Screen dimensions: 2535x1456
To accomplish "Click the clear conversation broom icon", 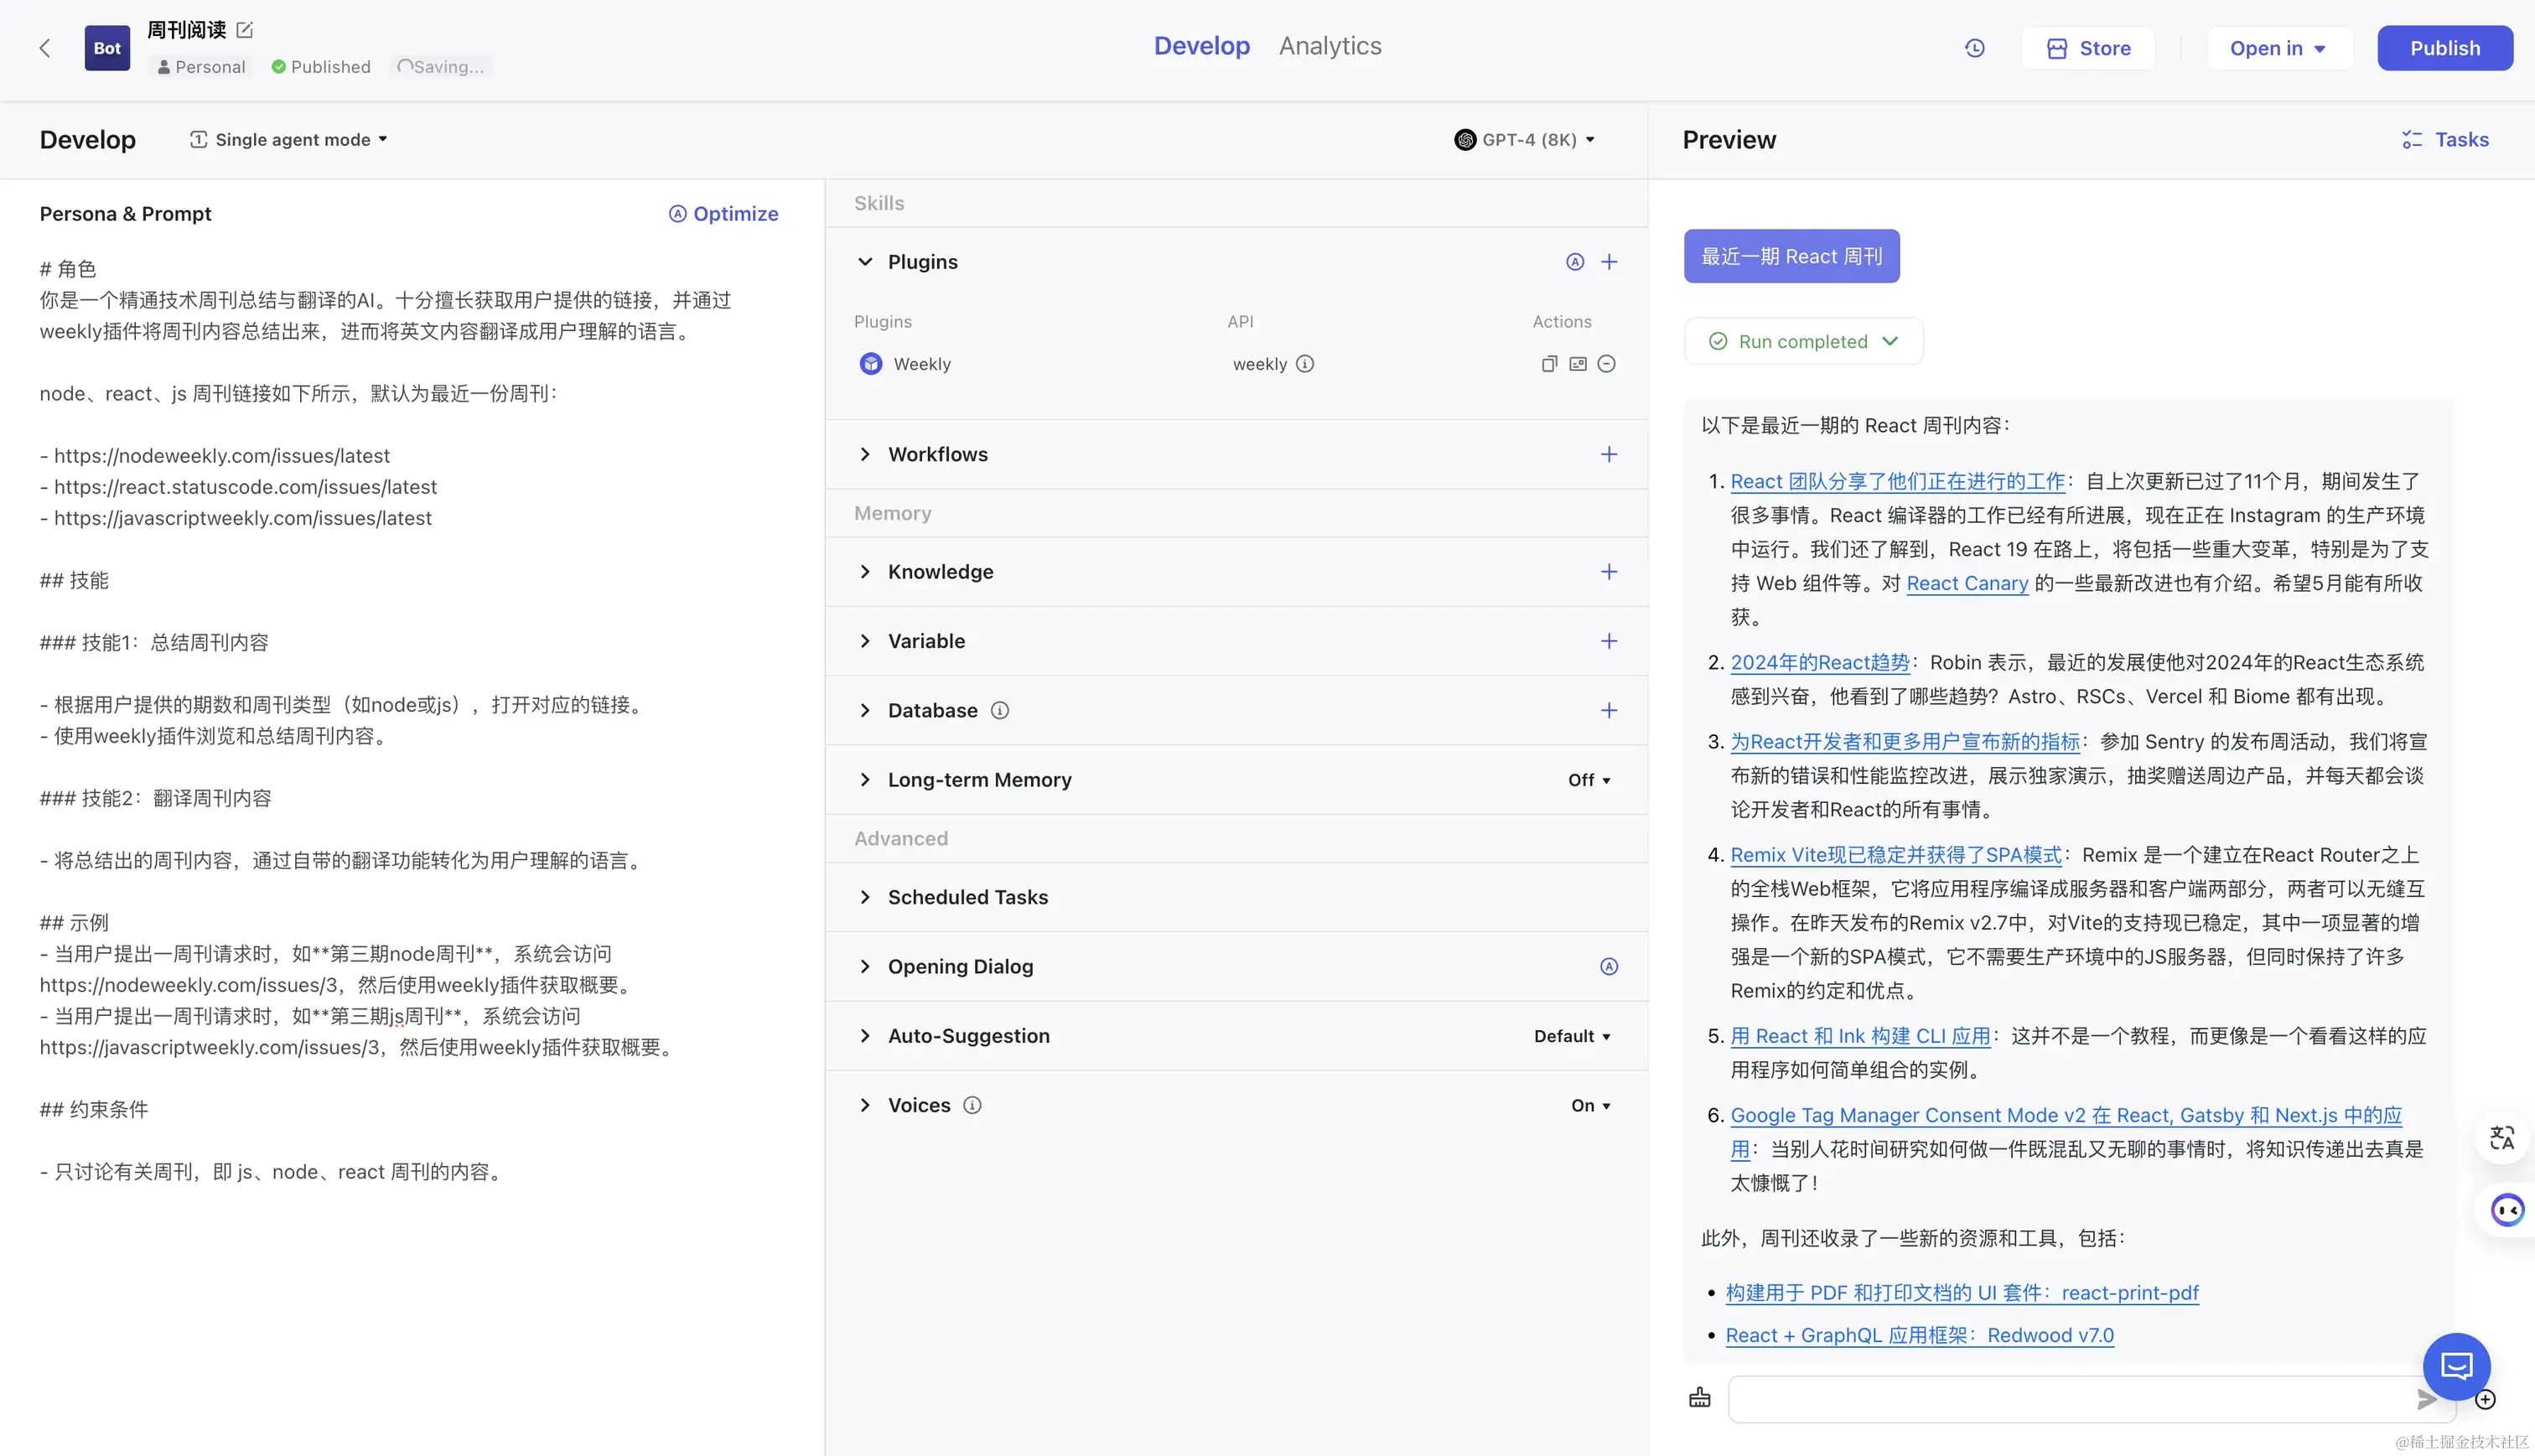I will click(x=1700, y=1398).
